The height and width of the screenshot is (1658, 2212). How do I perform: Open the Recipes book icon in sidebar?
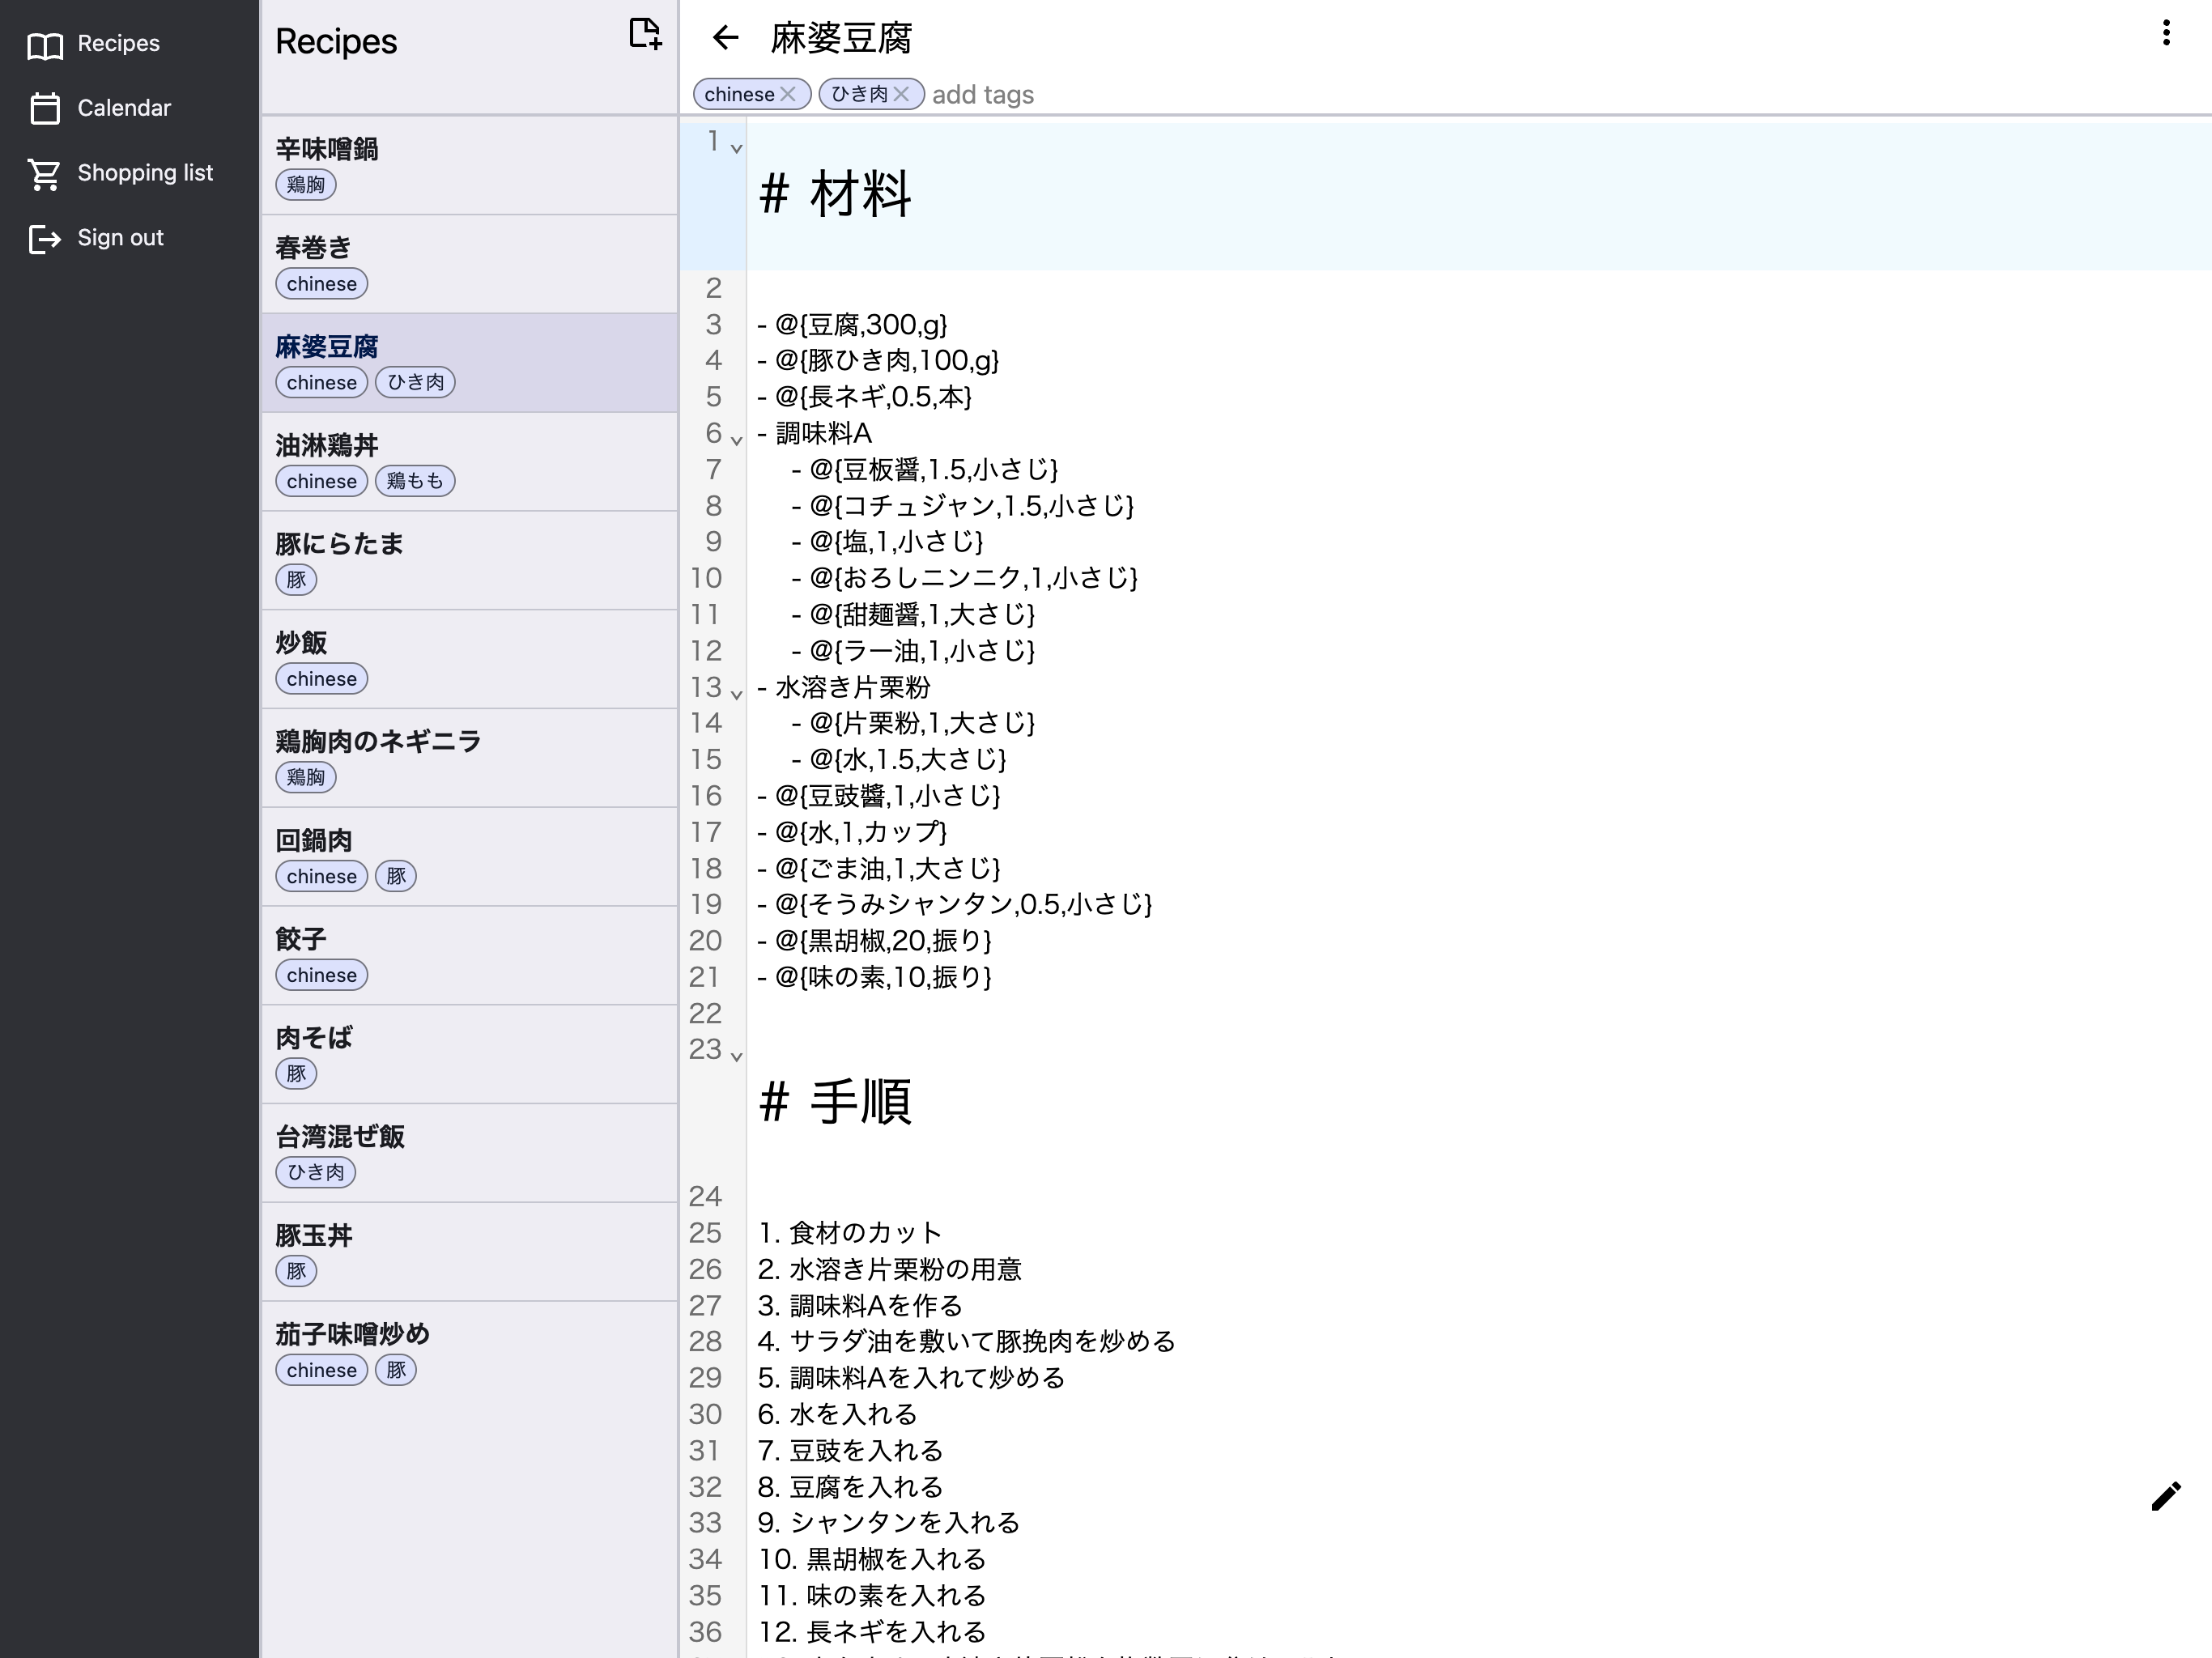tap(45, 45)
